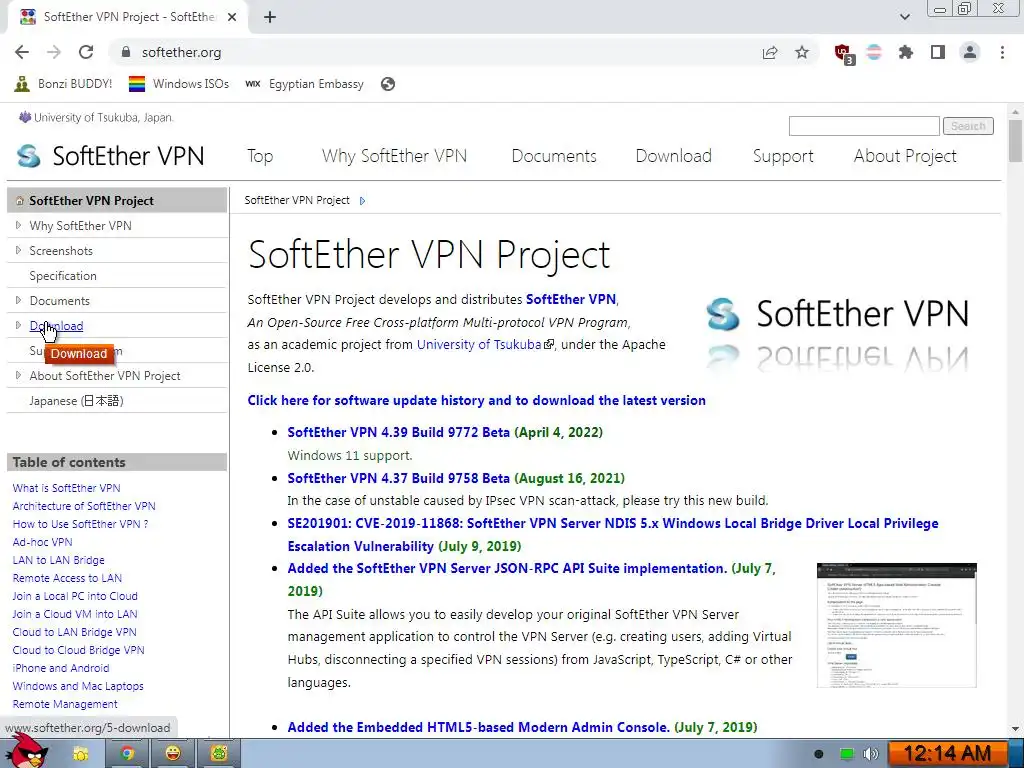Bookmark this page with the star icon
The width and height of the screenshot is (1024, 768).
pos(802,52)
